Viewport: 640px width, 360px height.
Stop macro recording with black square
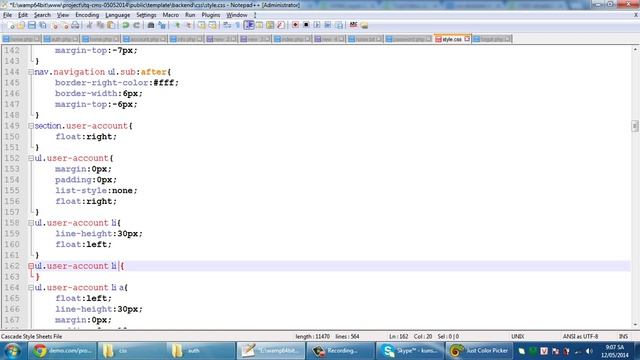pyautogui.click(x=306, y=25)
